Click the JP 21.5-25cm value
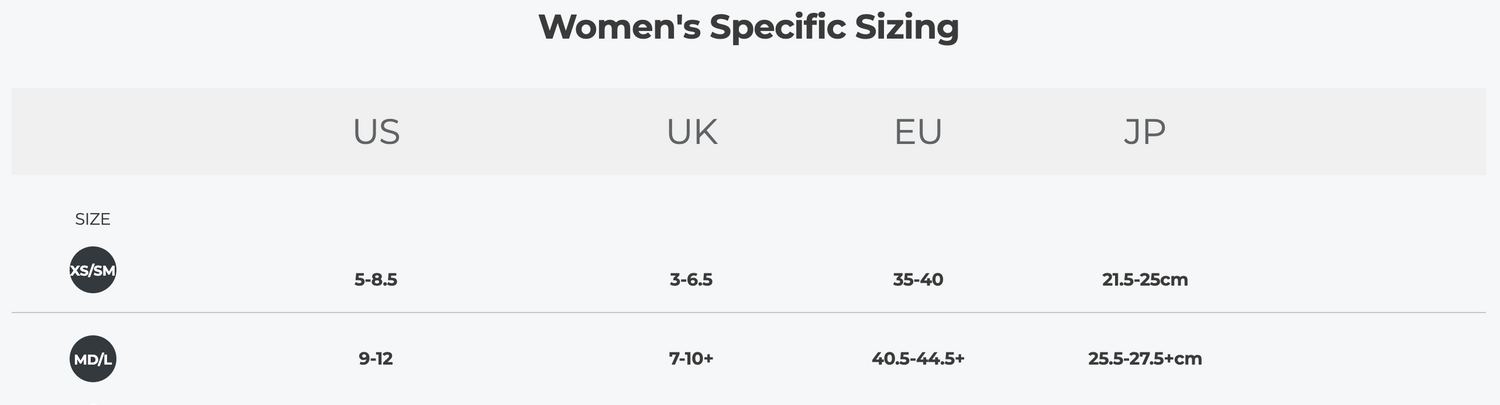This screenshot has height=405, width=1500. click(1145, 280)
